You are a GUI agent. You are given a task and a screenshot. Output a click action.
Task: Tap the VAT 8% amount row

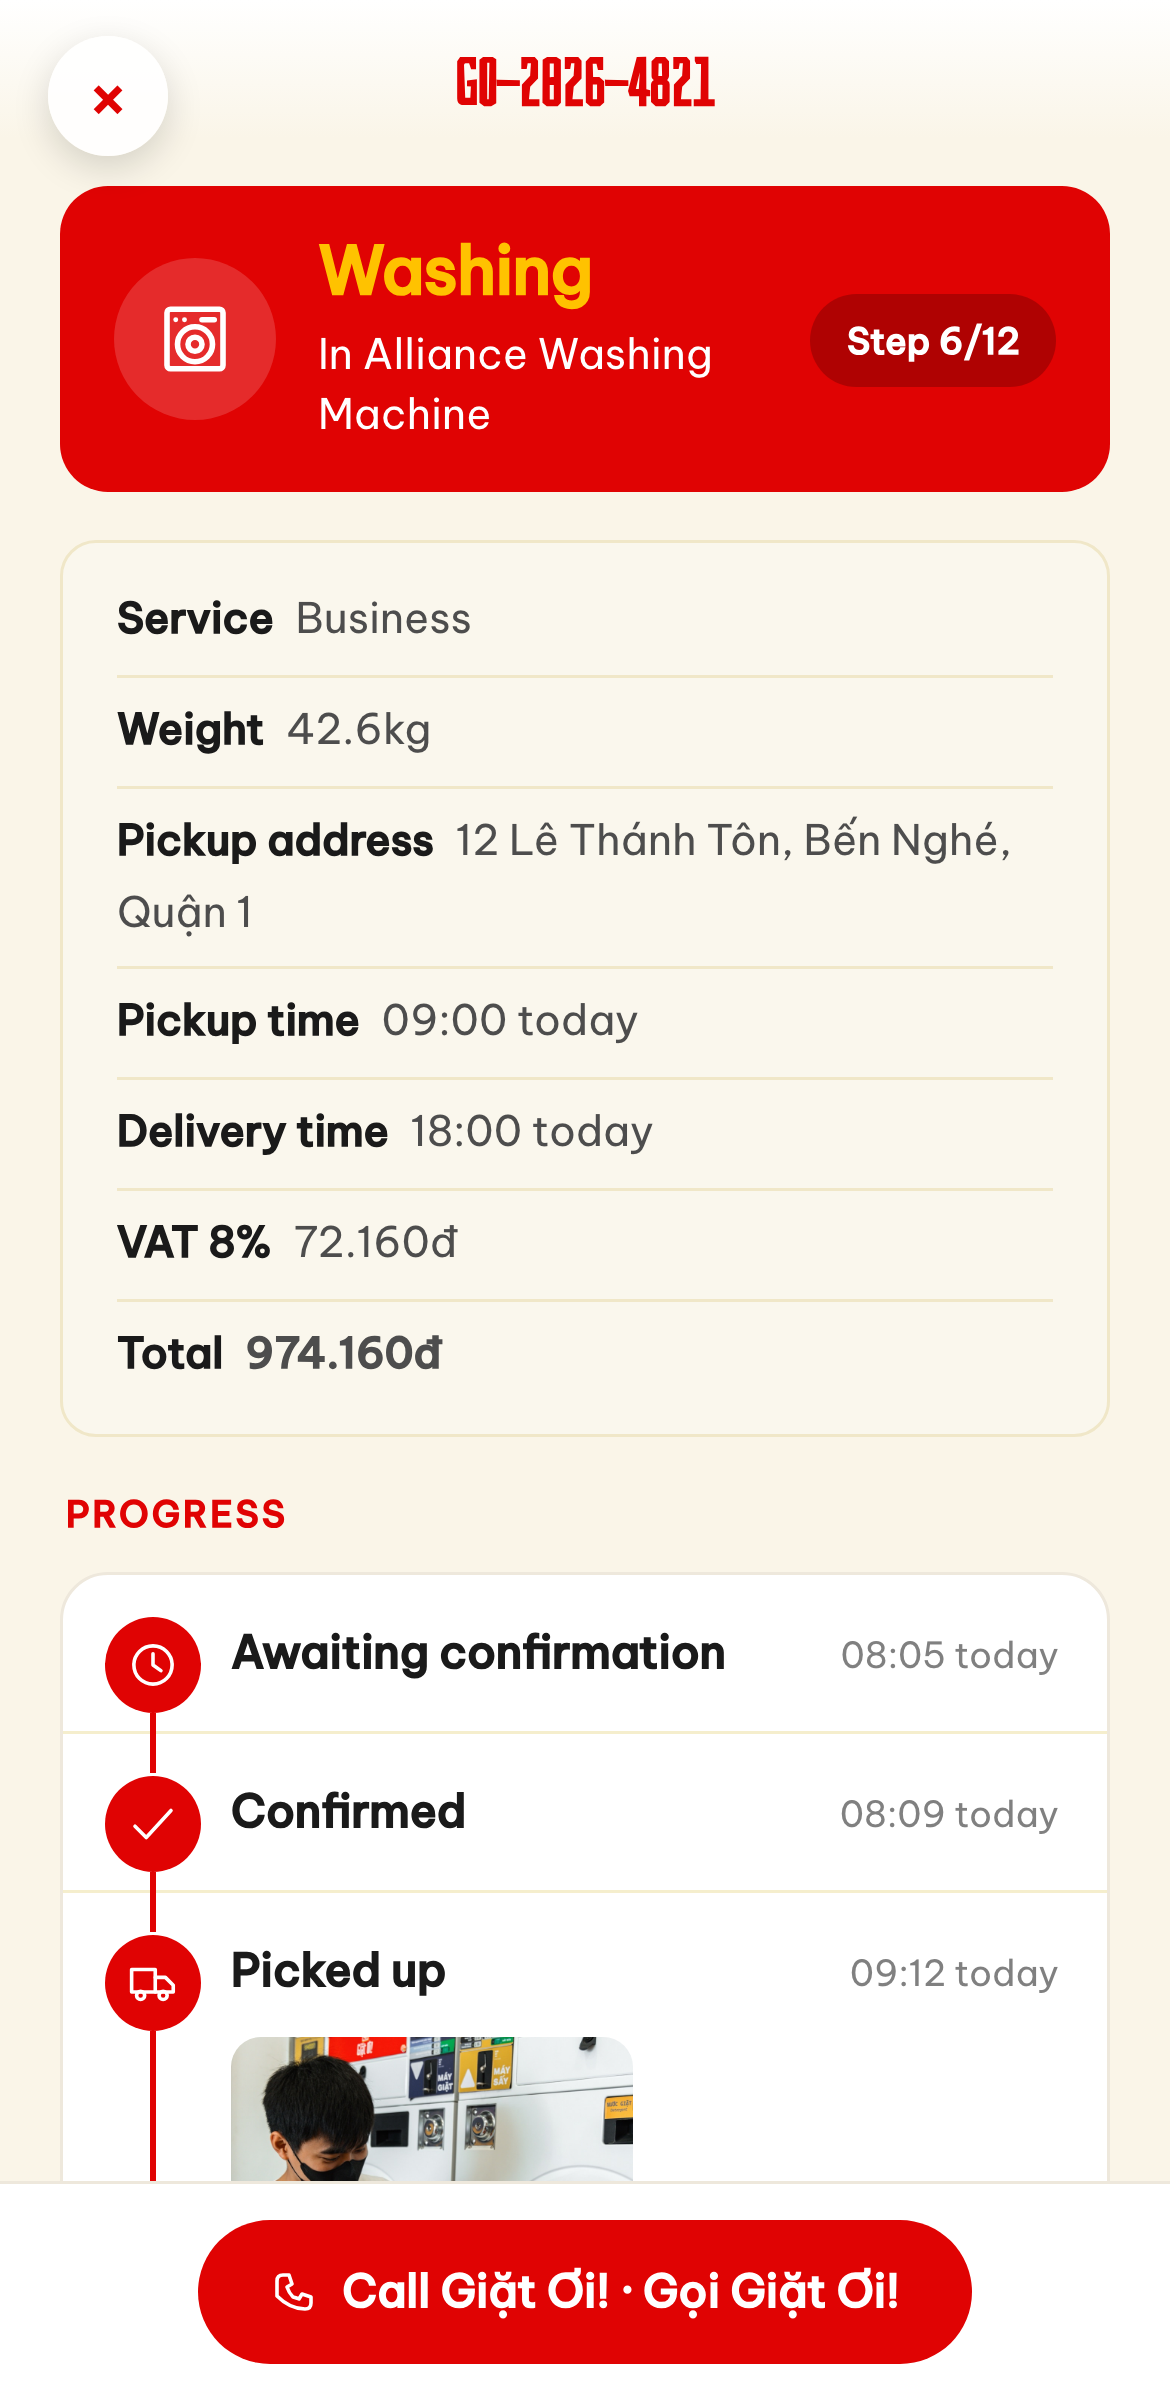click(585, 1244)
